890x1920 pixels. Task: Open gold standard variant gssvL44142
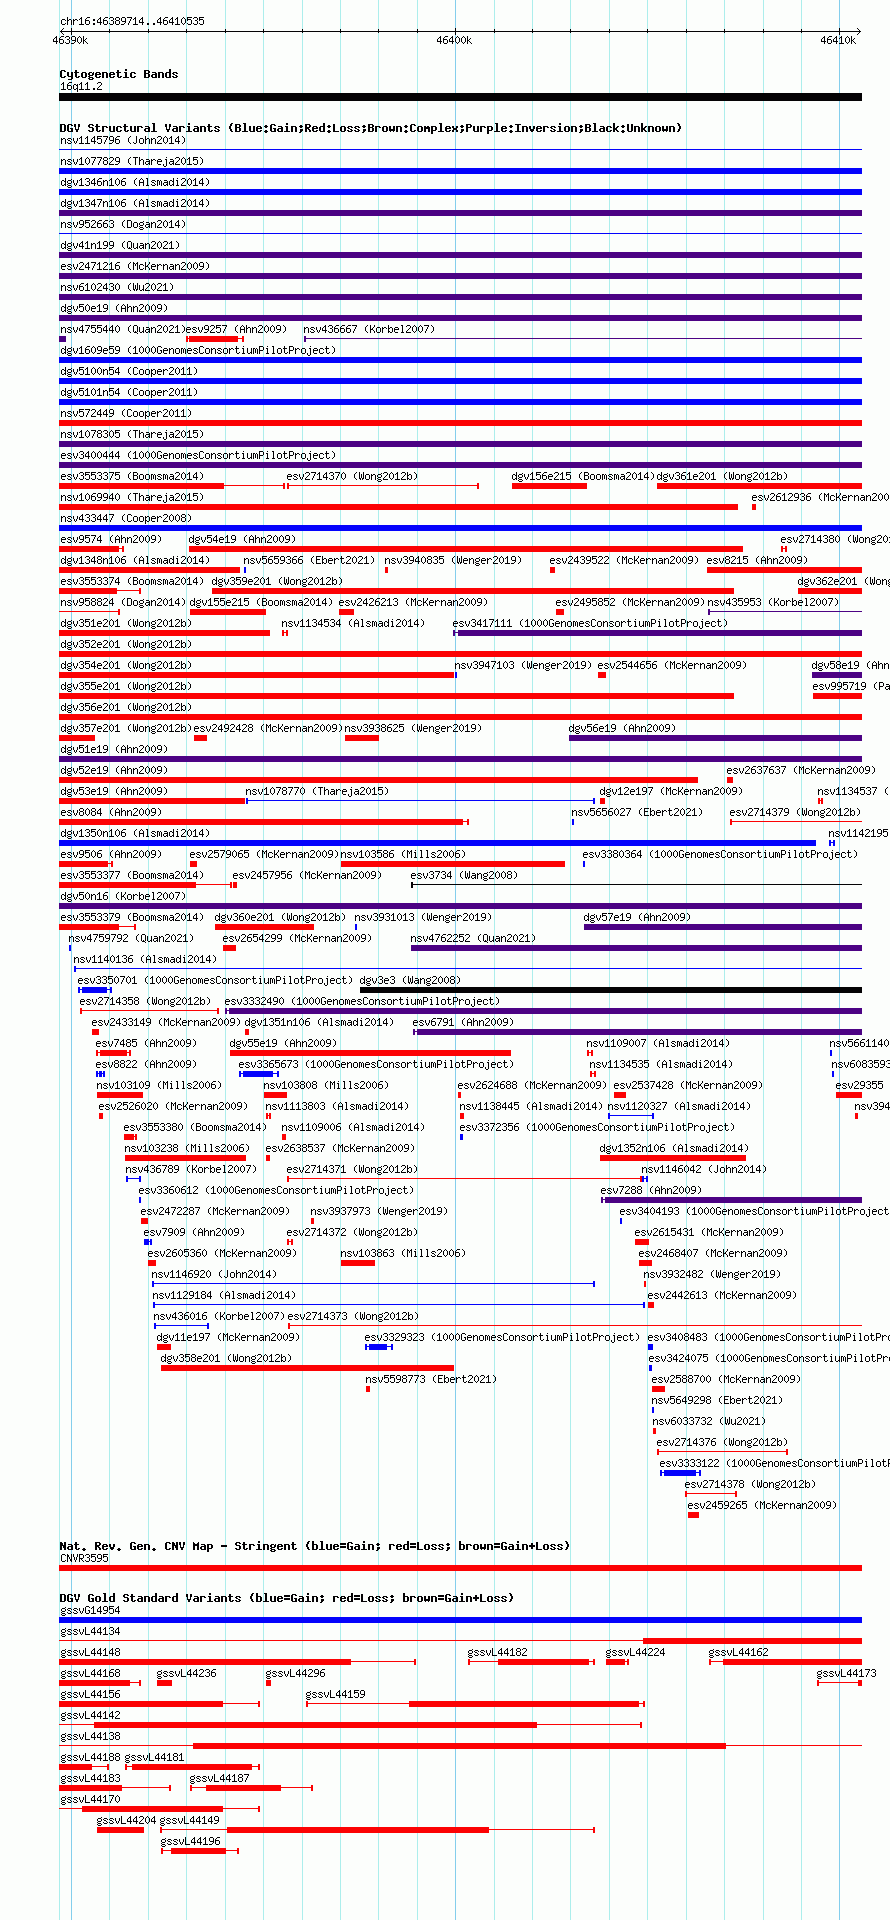pos(90,1715)
